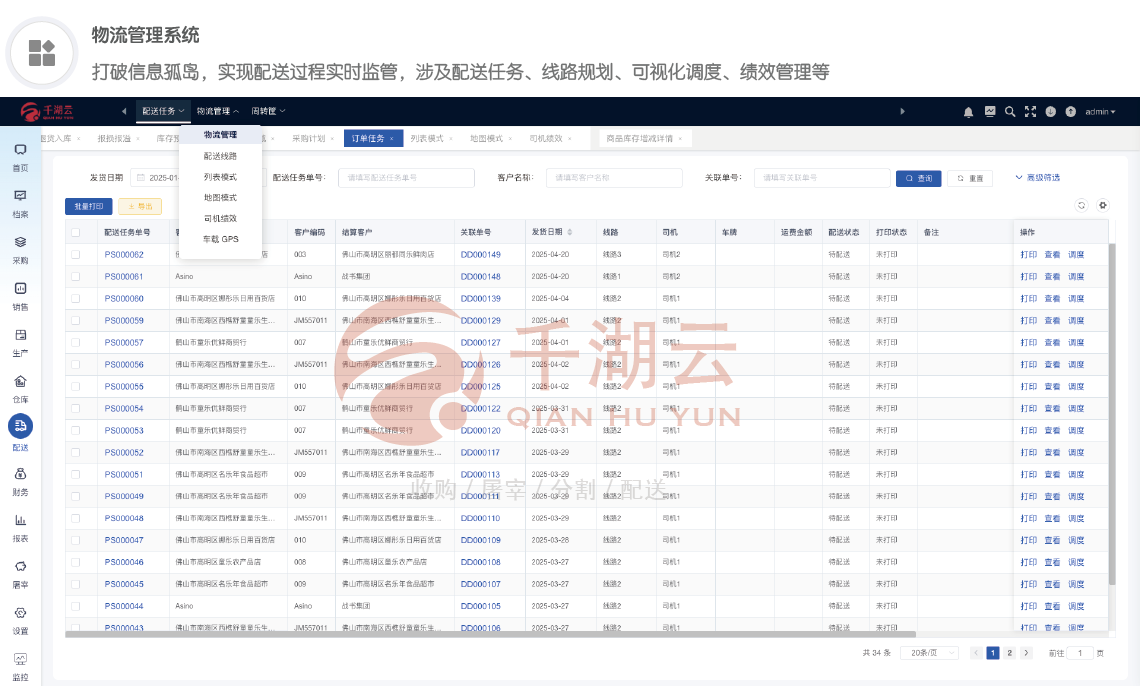Viewport: 1140px width, 696px height.
Task: Check the row checkbox for PS000060
Action: point(75,299)
